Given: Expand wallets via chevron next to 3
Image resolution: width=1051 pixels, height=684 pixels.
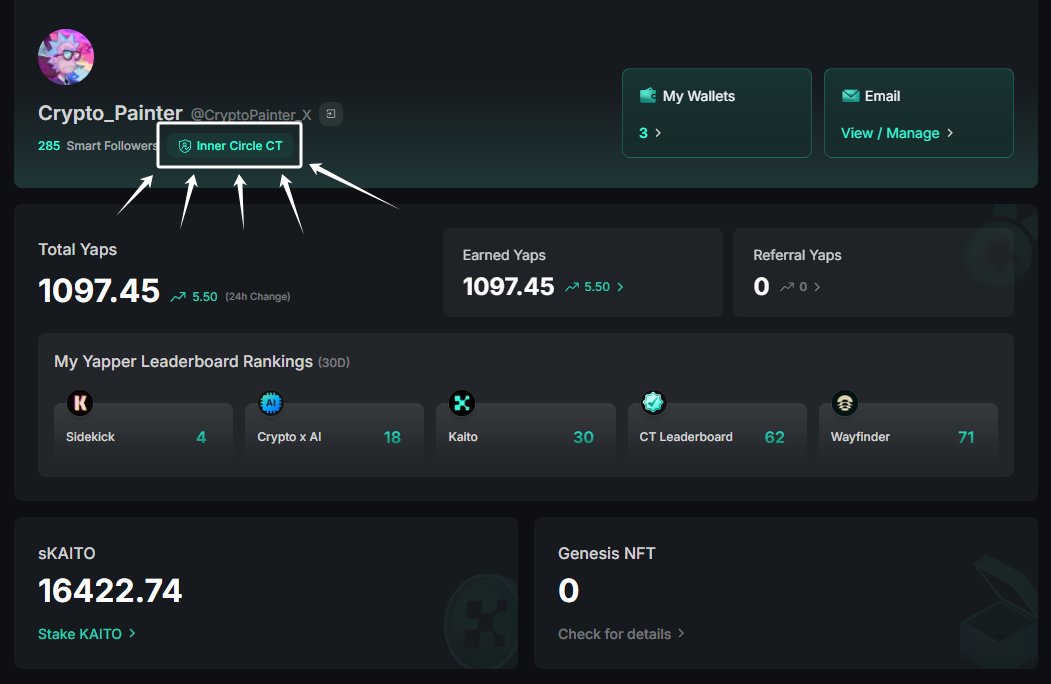Looking at the screenshot, I should point(658,133).
